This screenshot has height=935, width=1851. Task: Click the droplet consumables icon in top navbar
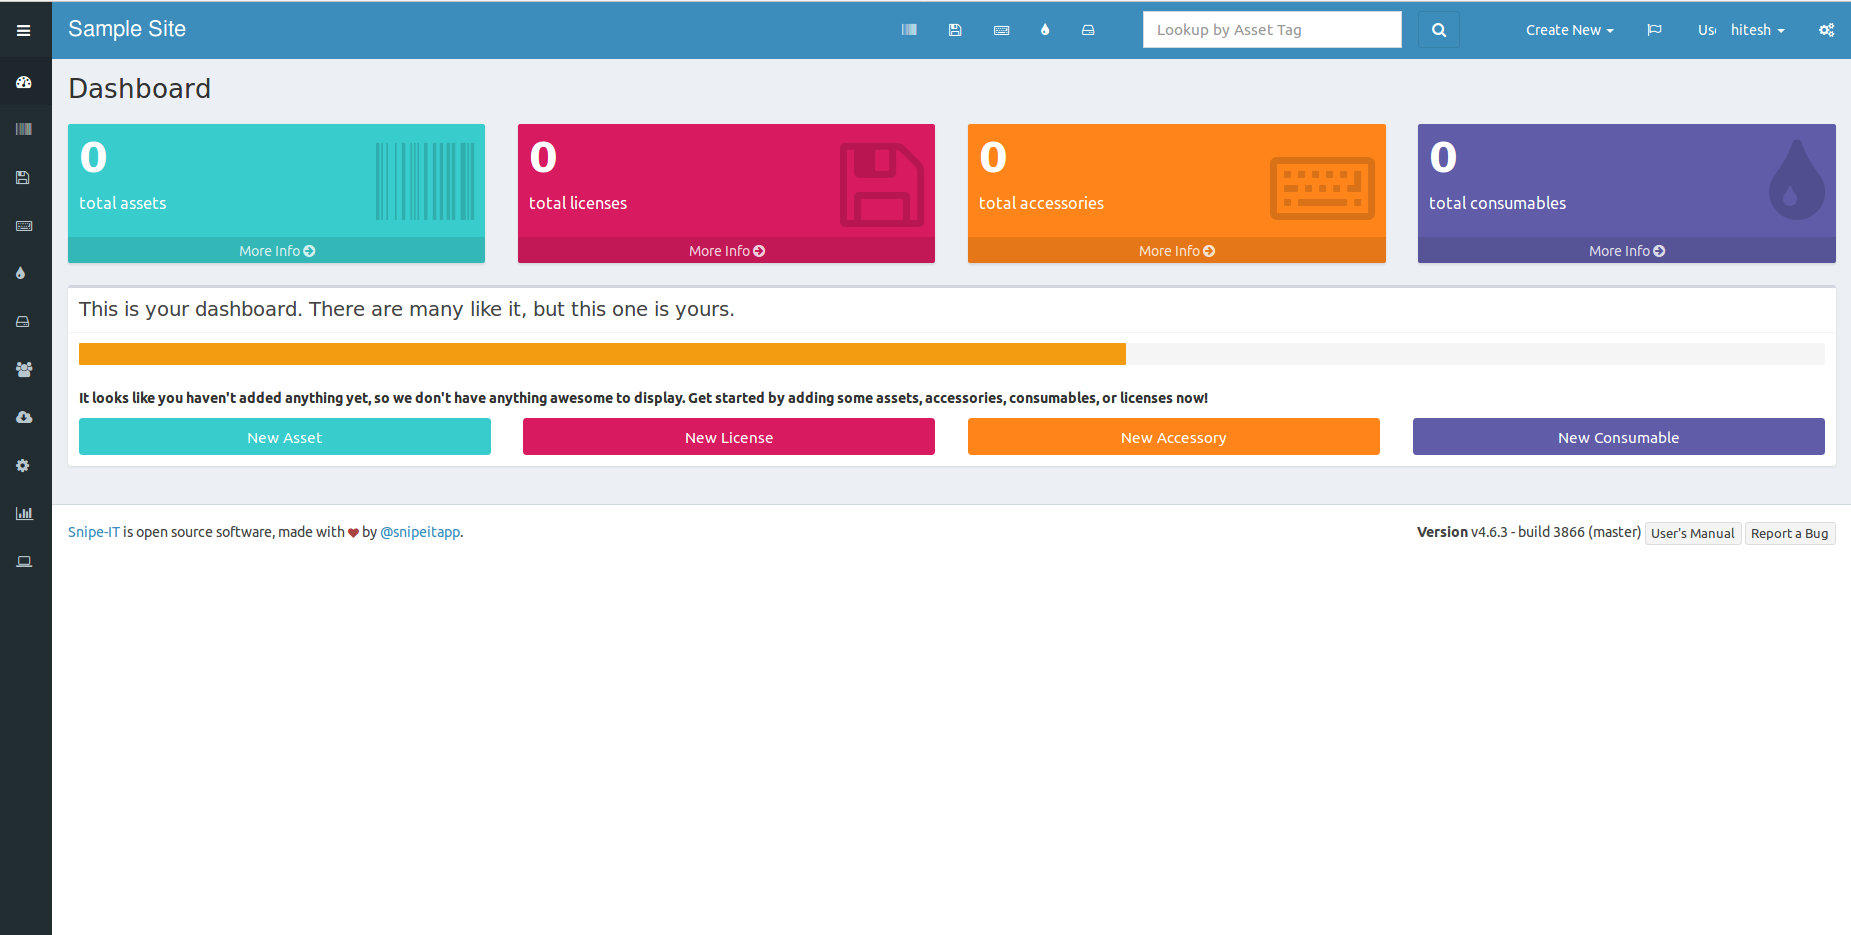coord(1045,30)
